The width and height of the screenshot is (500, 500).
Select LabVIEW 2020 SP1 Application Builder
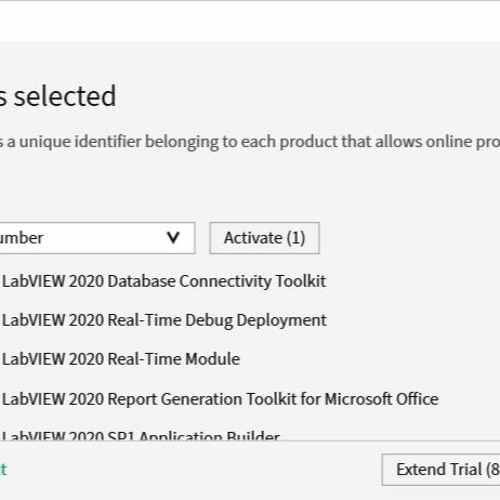pyautogui.click(x=141, y=435)
